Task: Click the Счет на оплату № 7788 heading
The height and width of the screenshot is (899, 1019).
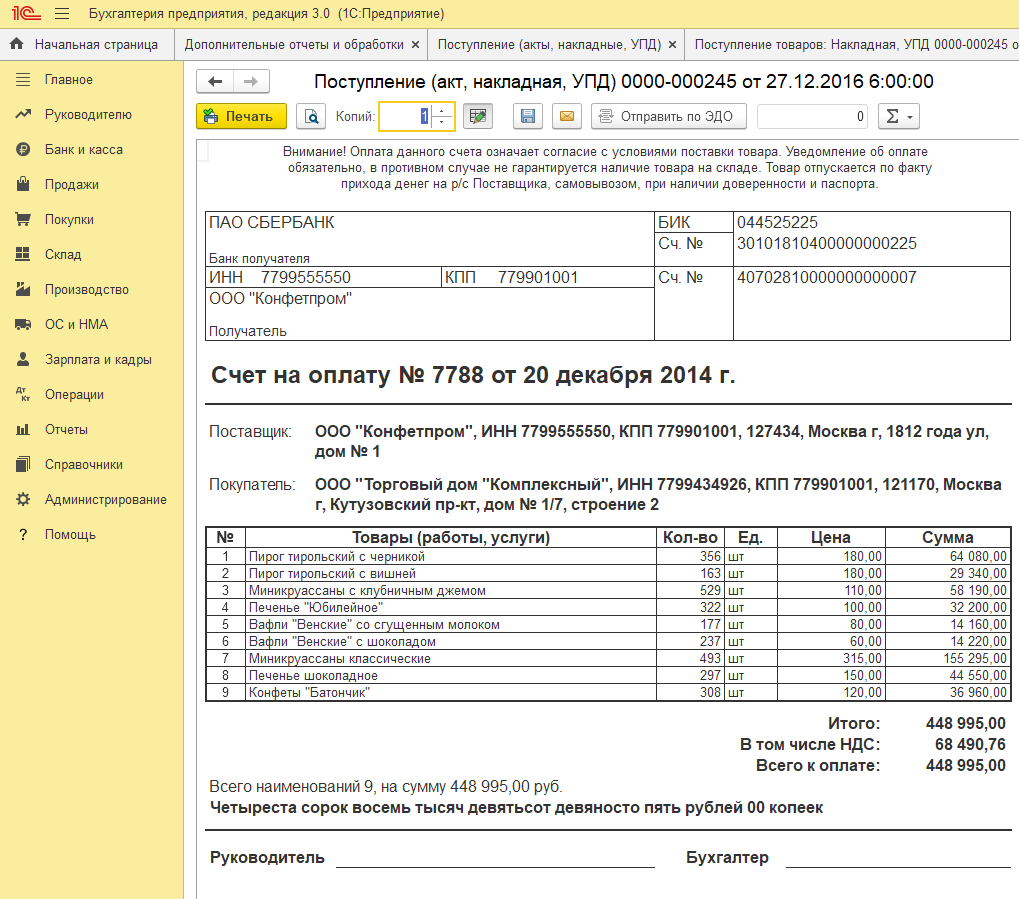Action: [473, 375]
